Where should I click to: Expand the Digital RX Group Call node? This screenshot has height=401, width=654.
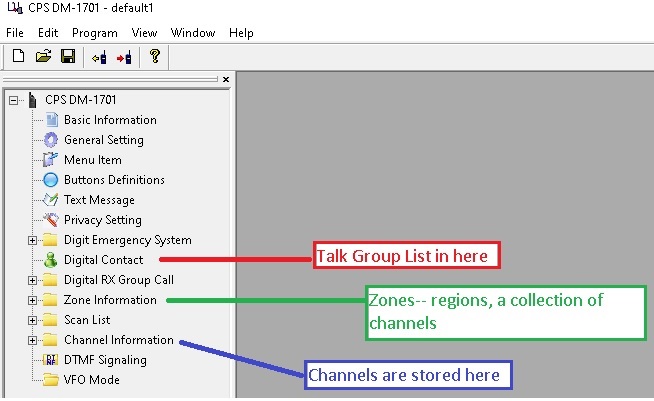tap(32, 280)
